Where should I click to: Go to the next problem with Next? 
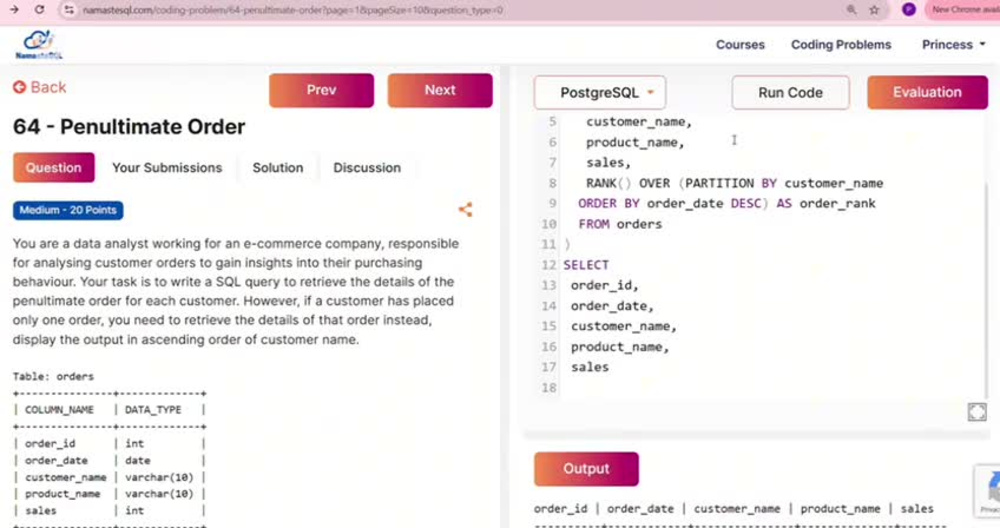pyautogui.click(x=440, y=90)
